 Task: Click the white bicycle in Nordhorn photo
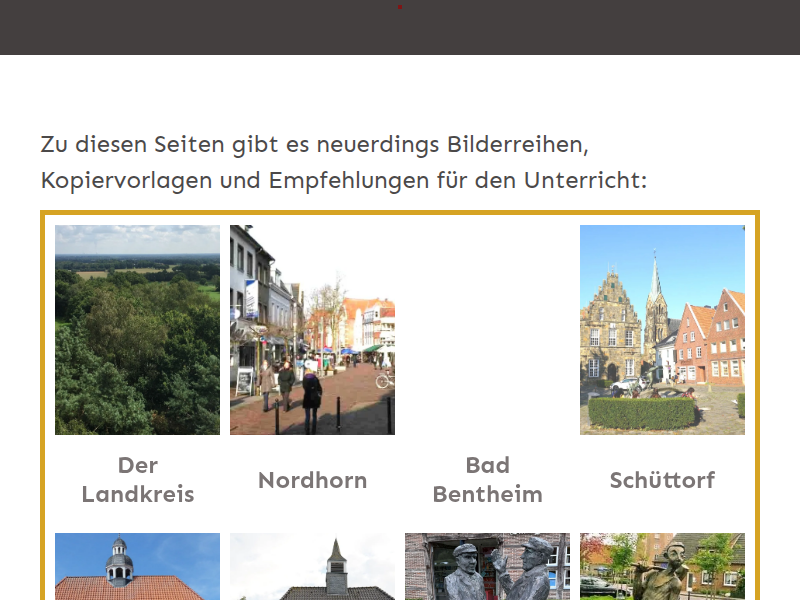coord(384,381)
